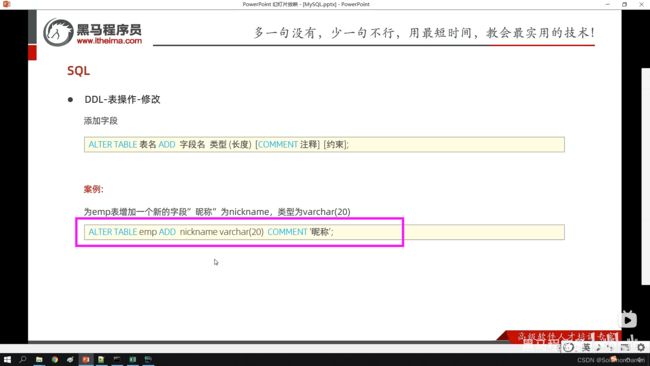Open taskbar search magnifier
This screenshot has width=650, height=366.
point(23,359)
